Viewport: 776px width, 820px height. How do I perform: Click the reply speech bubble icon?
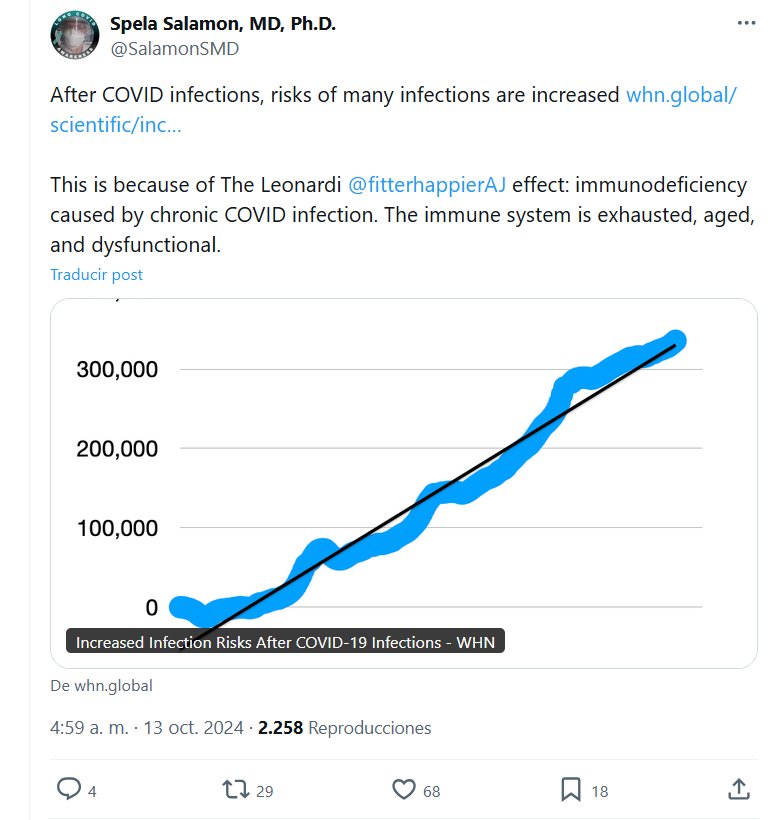click(68, 790)
